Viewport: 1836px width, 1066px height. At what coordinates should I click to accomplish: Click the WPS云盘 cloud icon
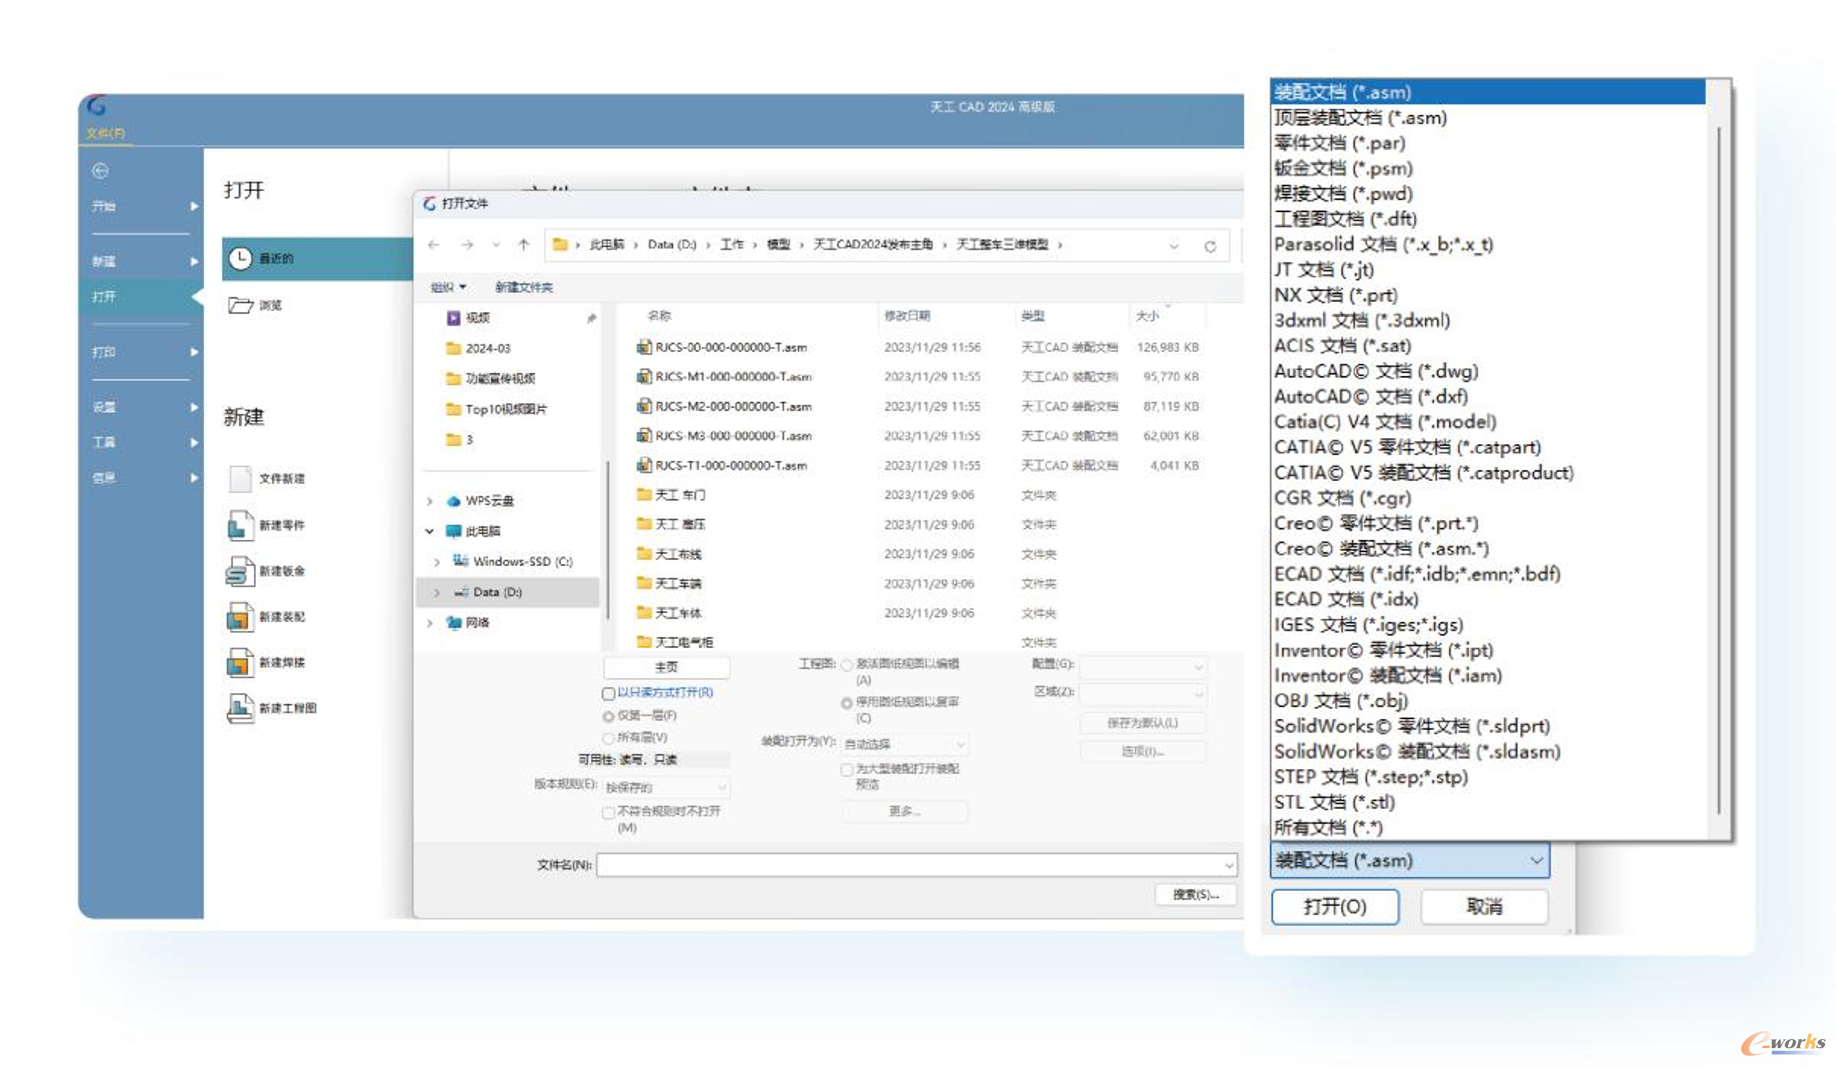coord(453,501)
